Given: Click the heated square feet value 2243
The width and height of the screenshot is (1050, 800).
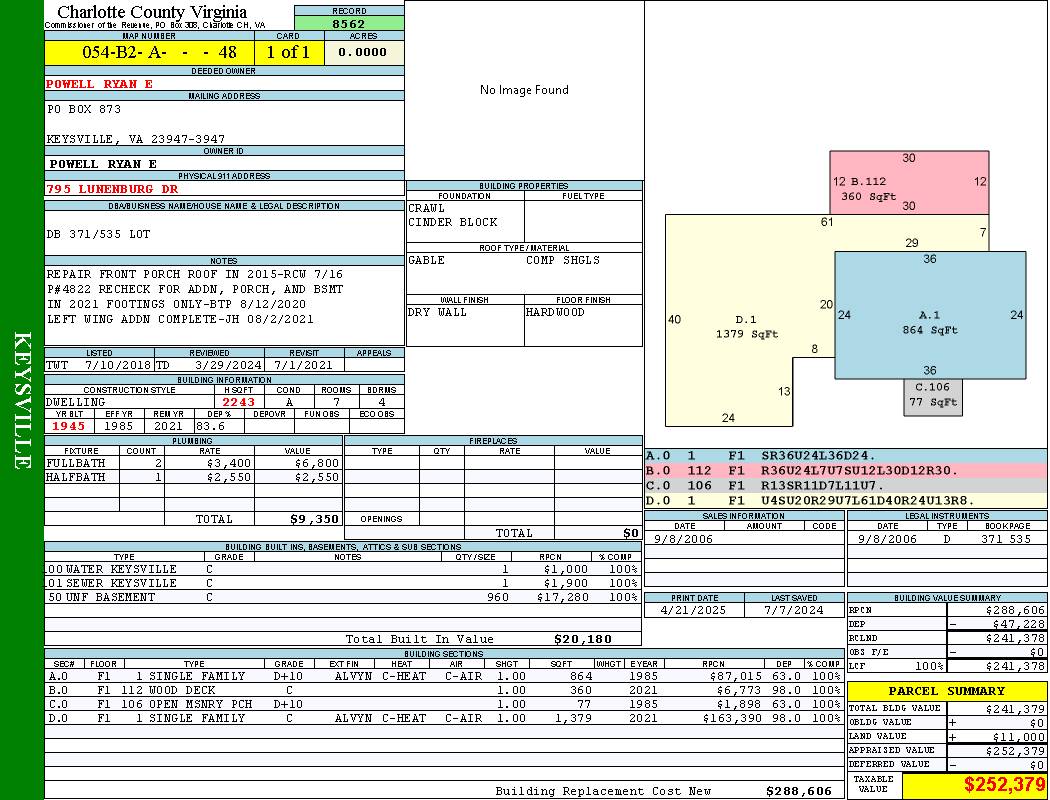Looking at the screenshot, I should click(x=239, y=402).
